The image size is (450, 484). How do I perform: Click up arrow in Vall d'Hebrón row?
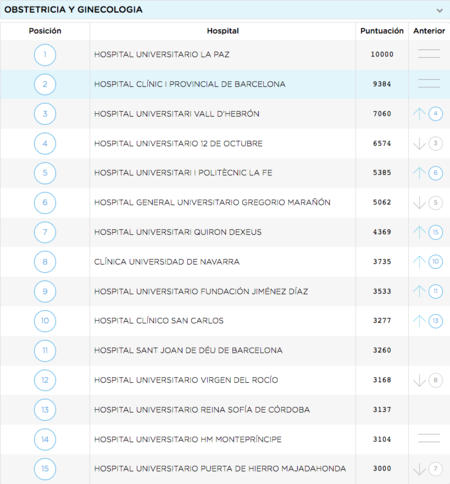tap(419, 114)
